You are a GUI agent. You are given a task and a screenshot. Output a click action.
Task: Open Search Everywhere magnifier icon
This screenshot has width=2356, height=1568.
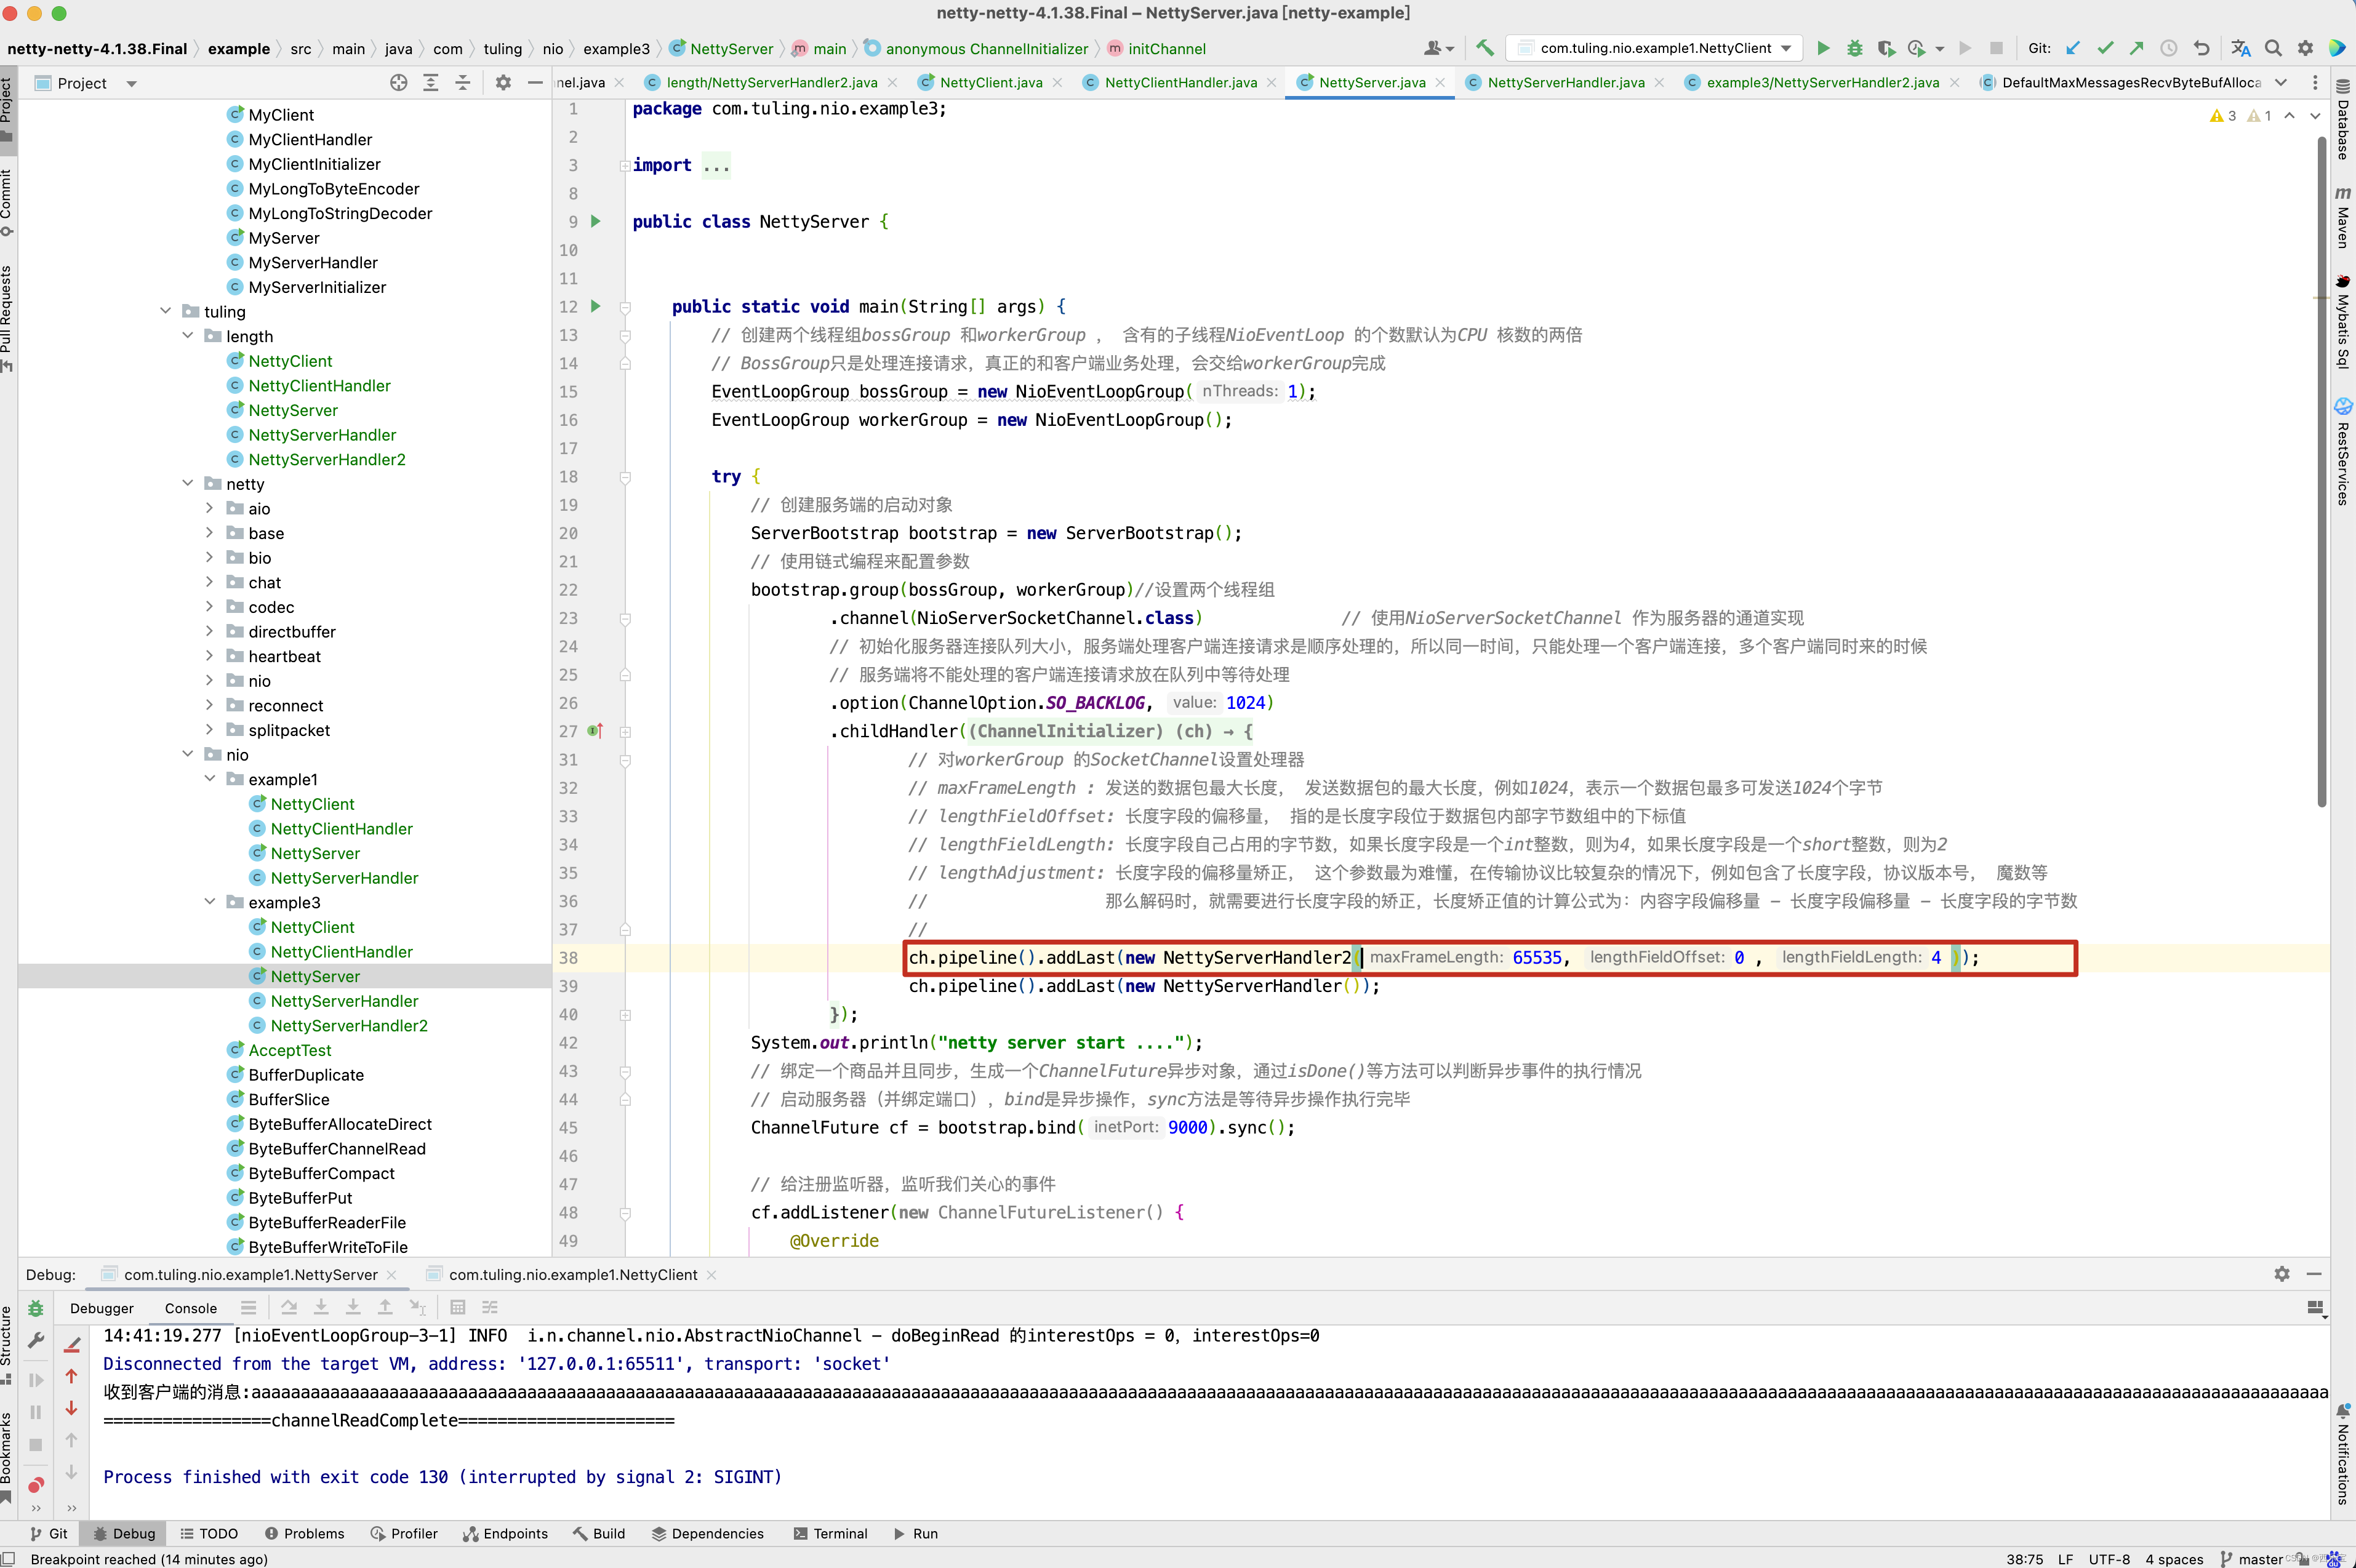[2273, 48]
